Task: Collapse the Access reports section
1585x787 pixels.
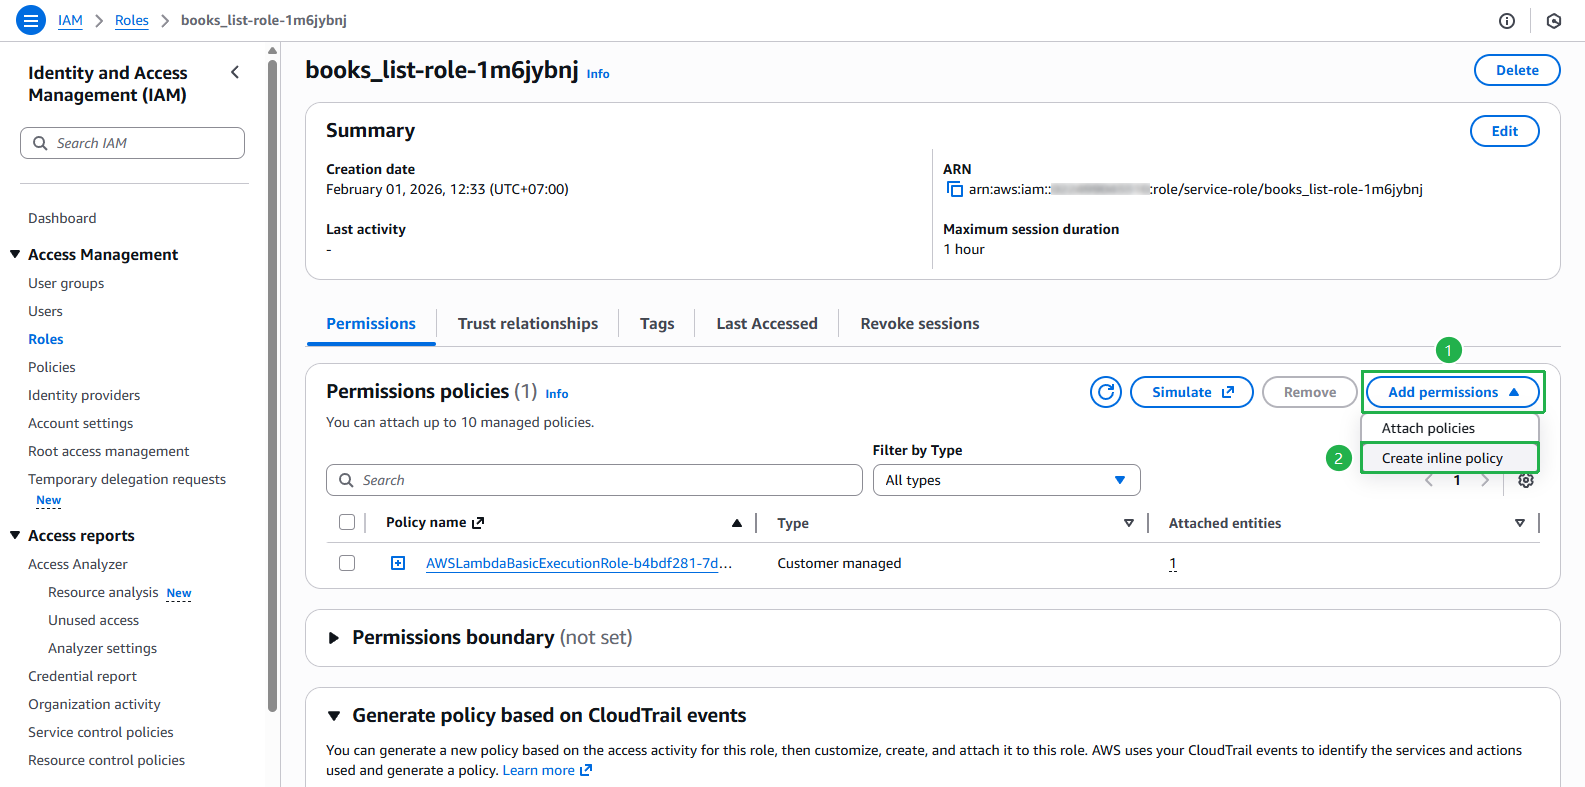Action: (x=15, y=535)
